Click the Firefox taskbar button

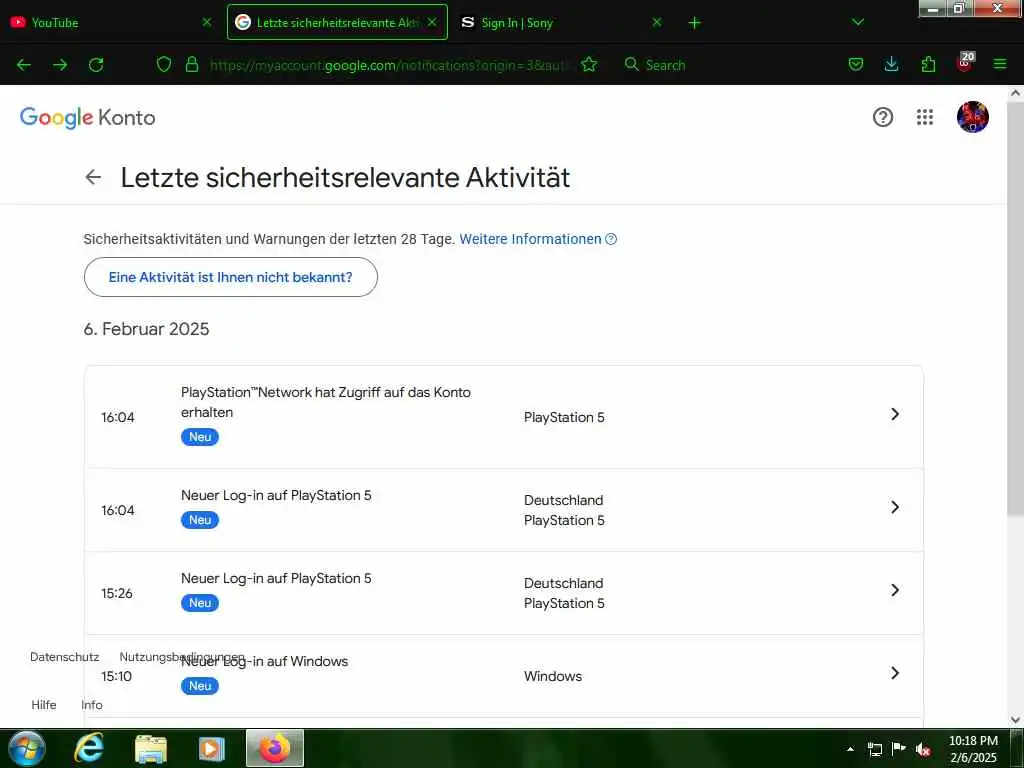coord(275,748)
